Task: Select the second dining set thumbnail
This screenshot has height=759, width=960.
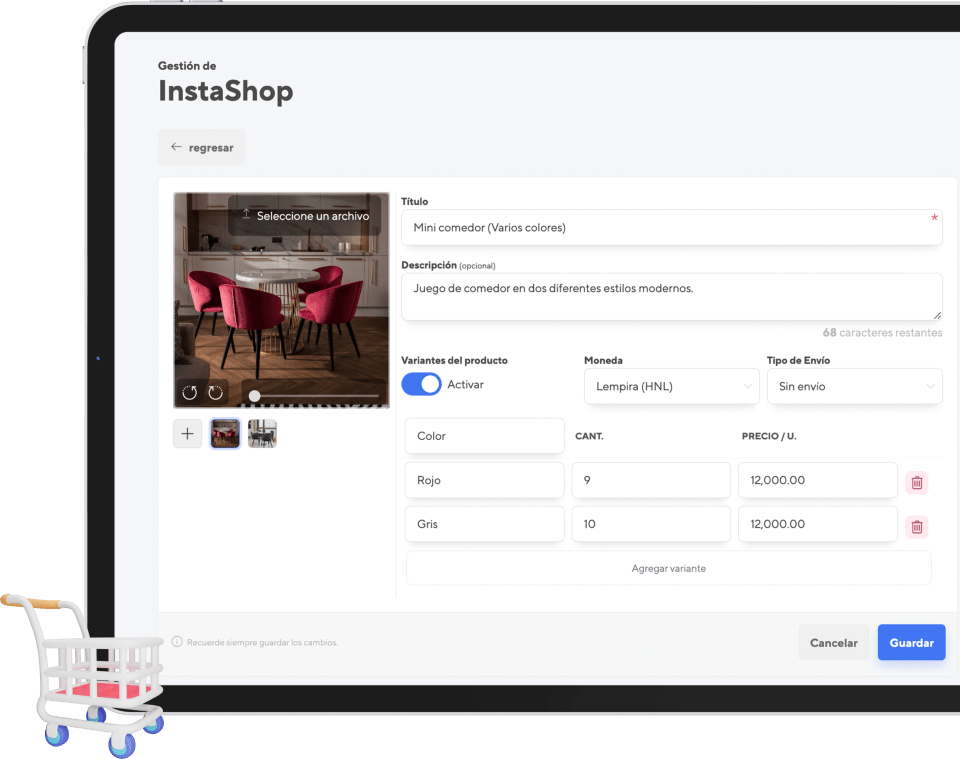Action: 262,434
